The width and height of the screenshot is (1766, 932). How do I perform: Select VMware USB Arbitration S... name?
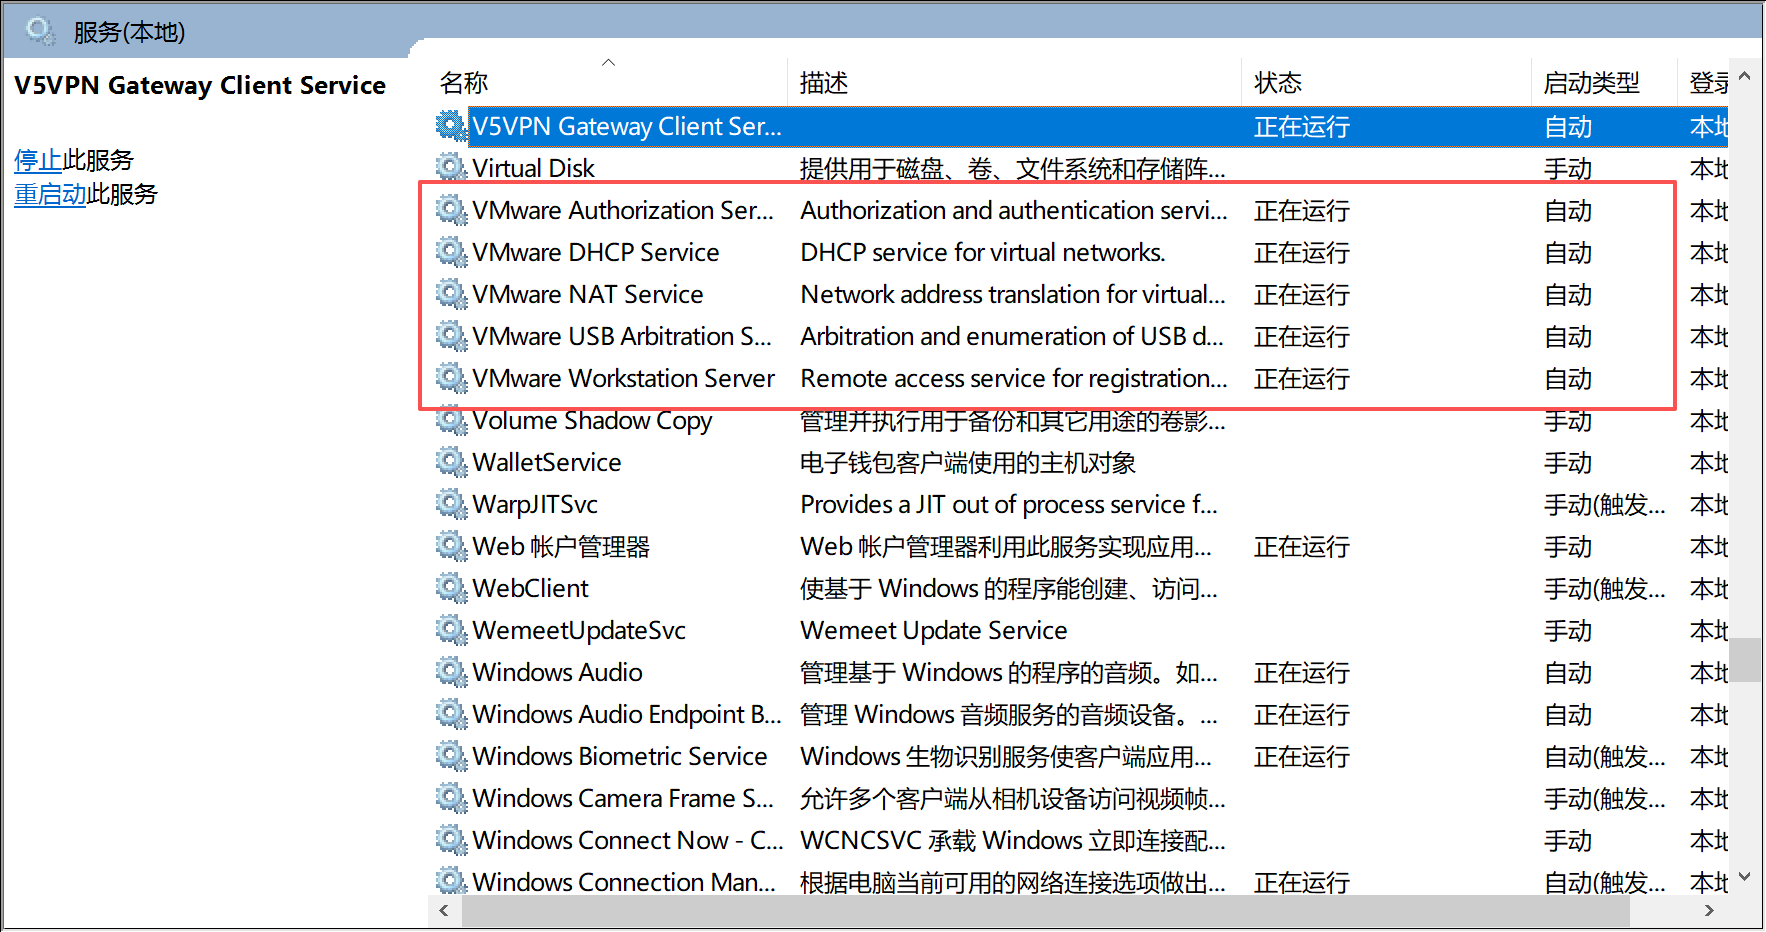point(622,336)
